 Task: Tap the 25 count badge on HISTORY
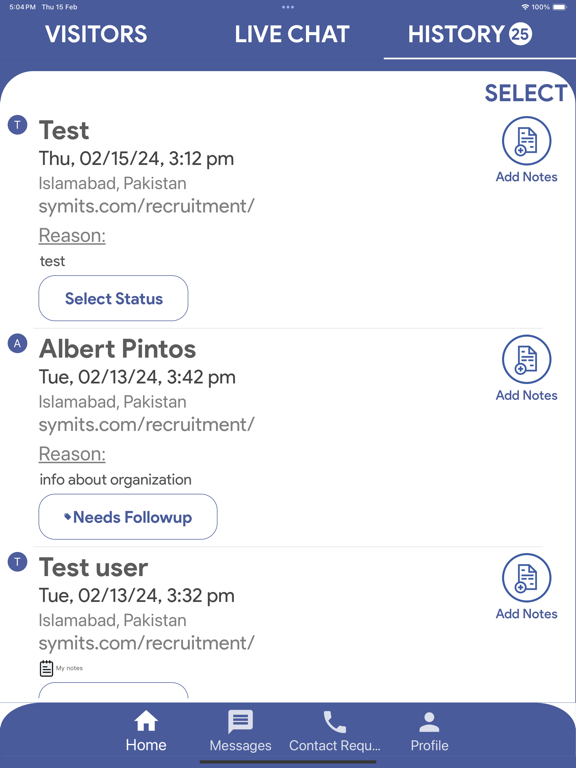[x=520, y=34]
